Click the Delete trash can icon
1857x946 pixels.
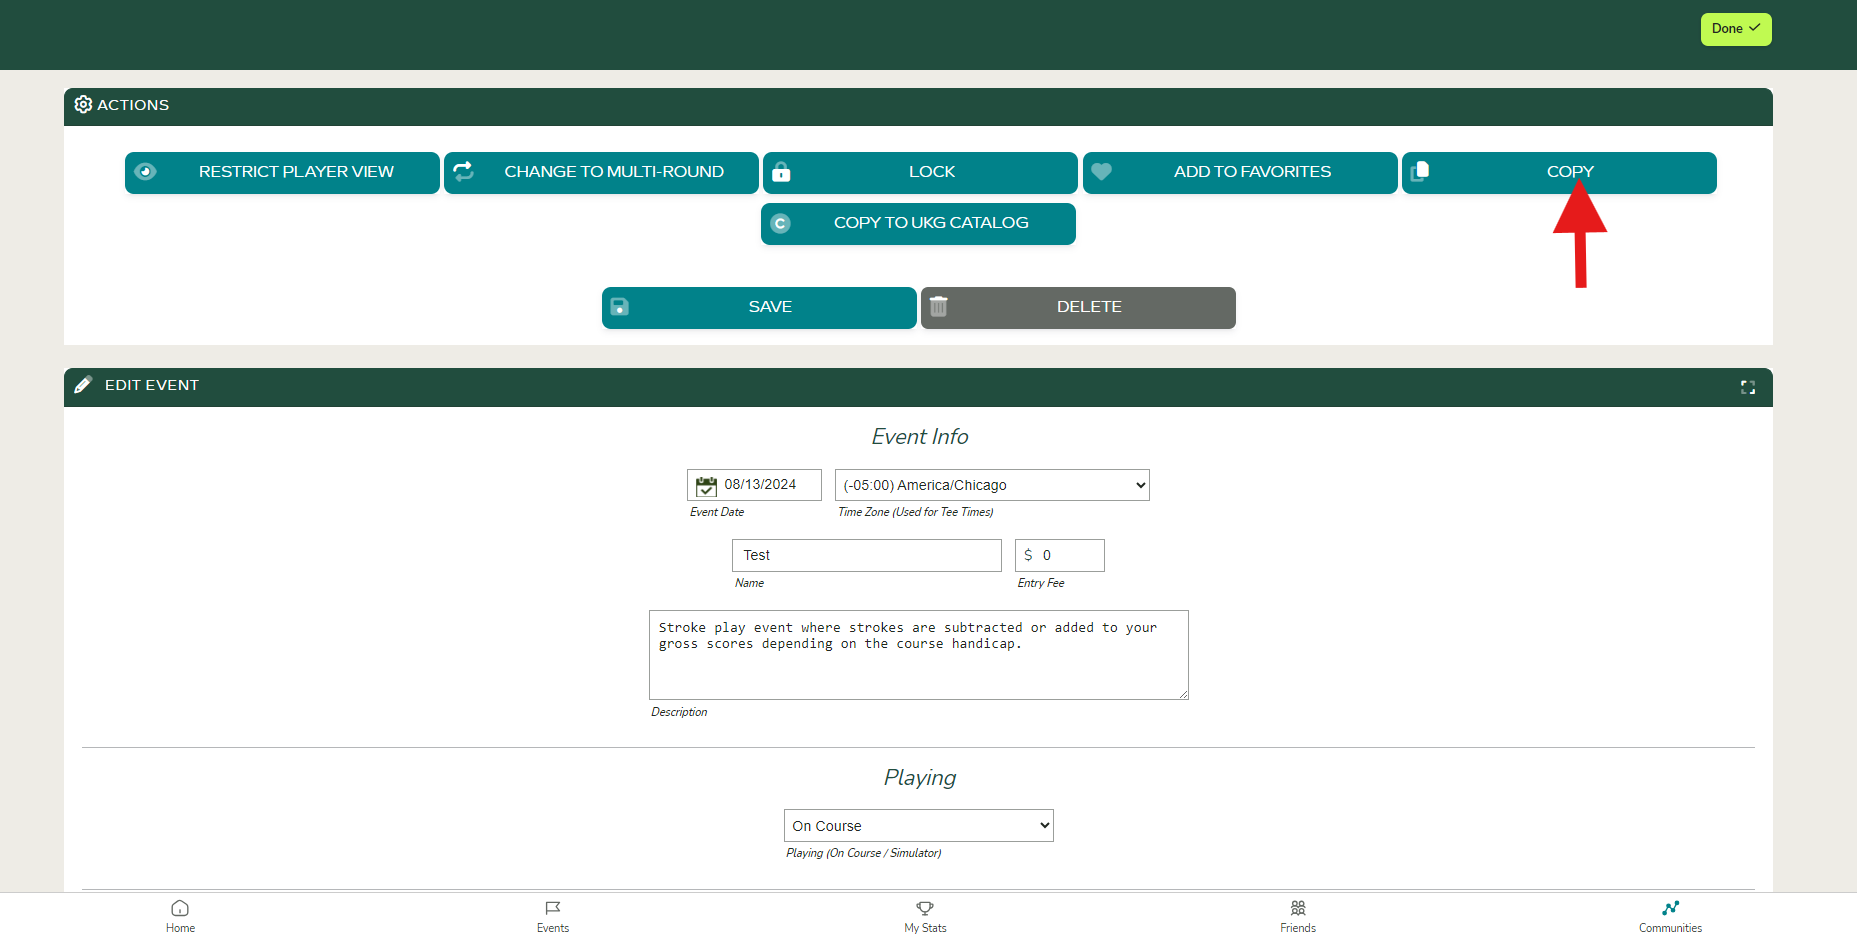click(938, 306)
